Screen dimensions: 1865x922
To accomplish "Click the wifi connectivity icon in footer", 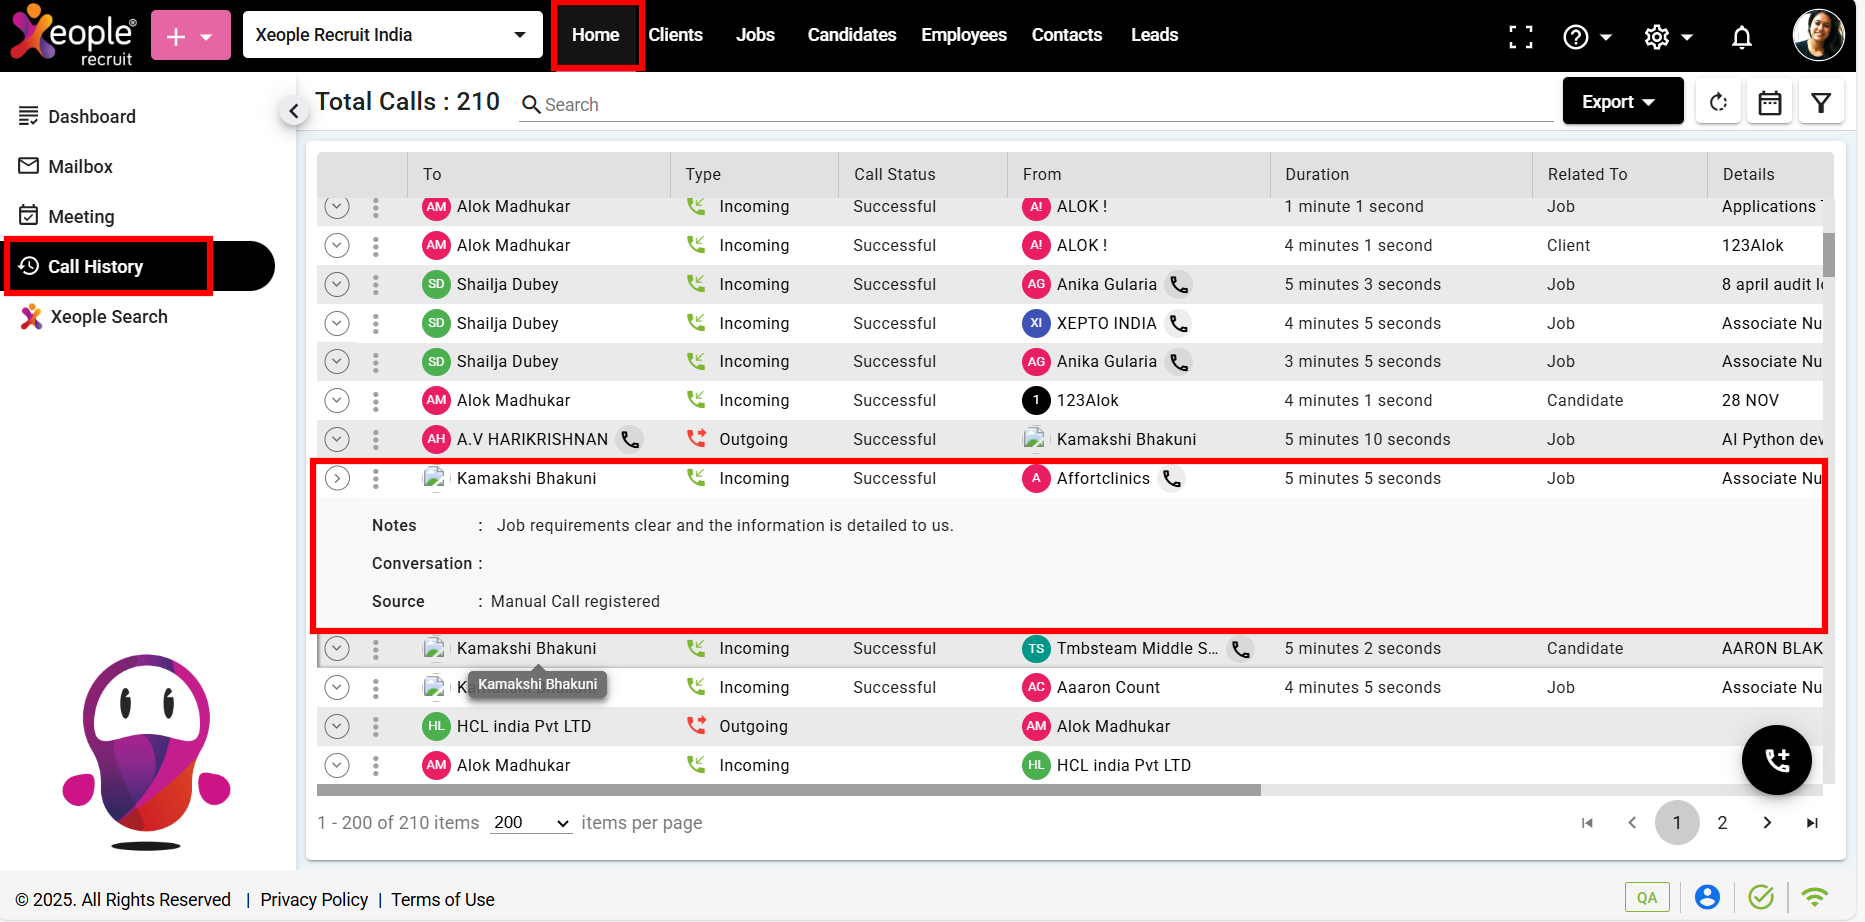I will coord(1814,897).
